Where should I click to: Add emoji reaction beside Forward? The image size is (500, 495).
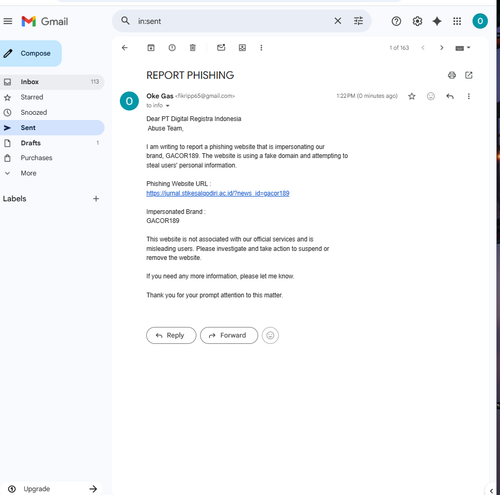coord(270,335)
